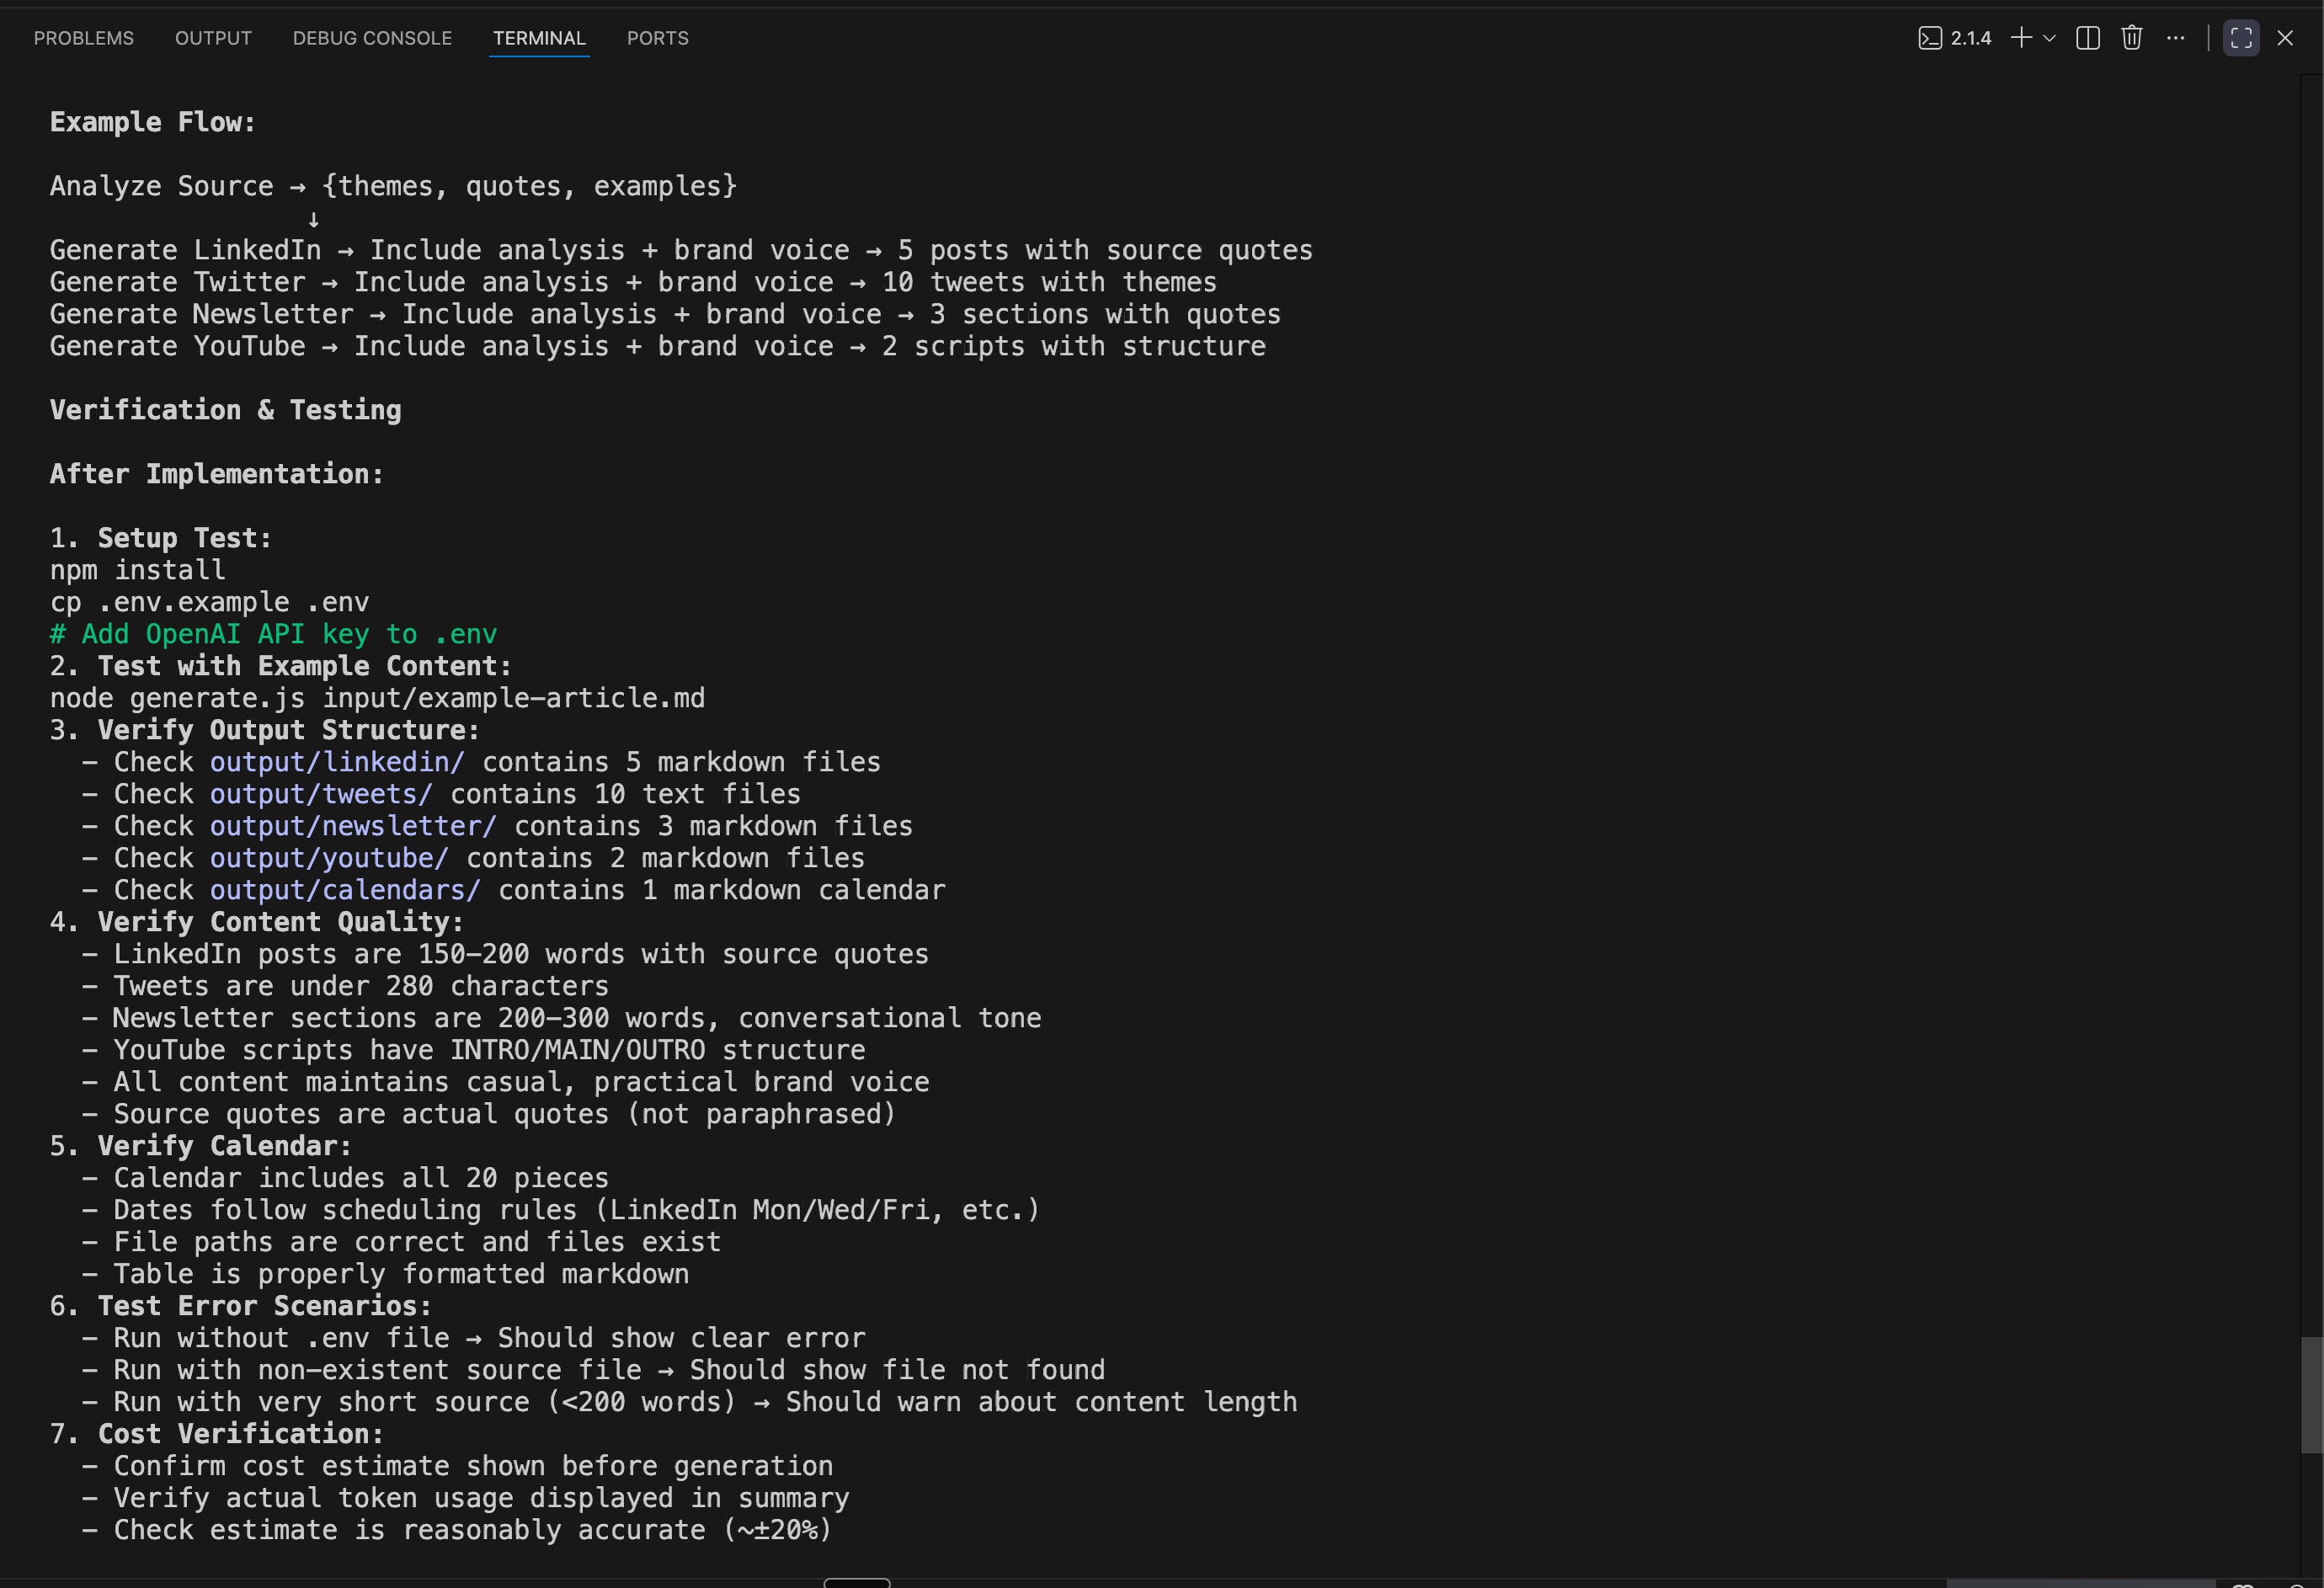This screenshot has height=1588, width=2324.
Task: Open the output/youtube/ path link
Action: click(329, 858)
